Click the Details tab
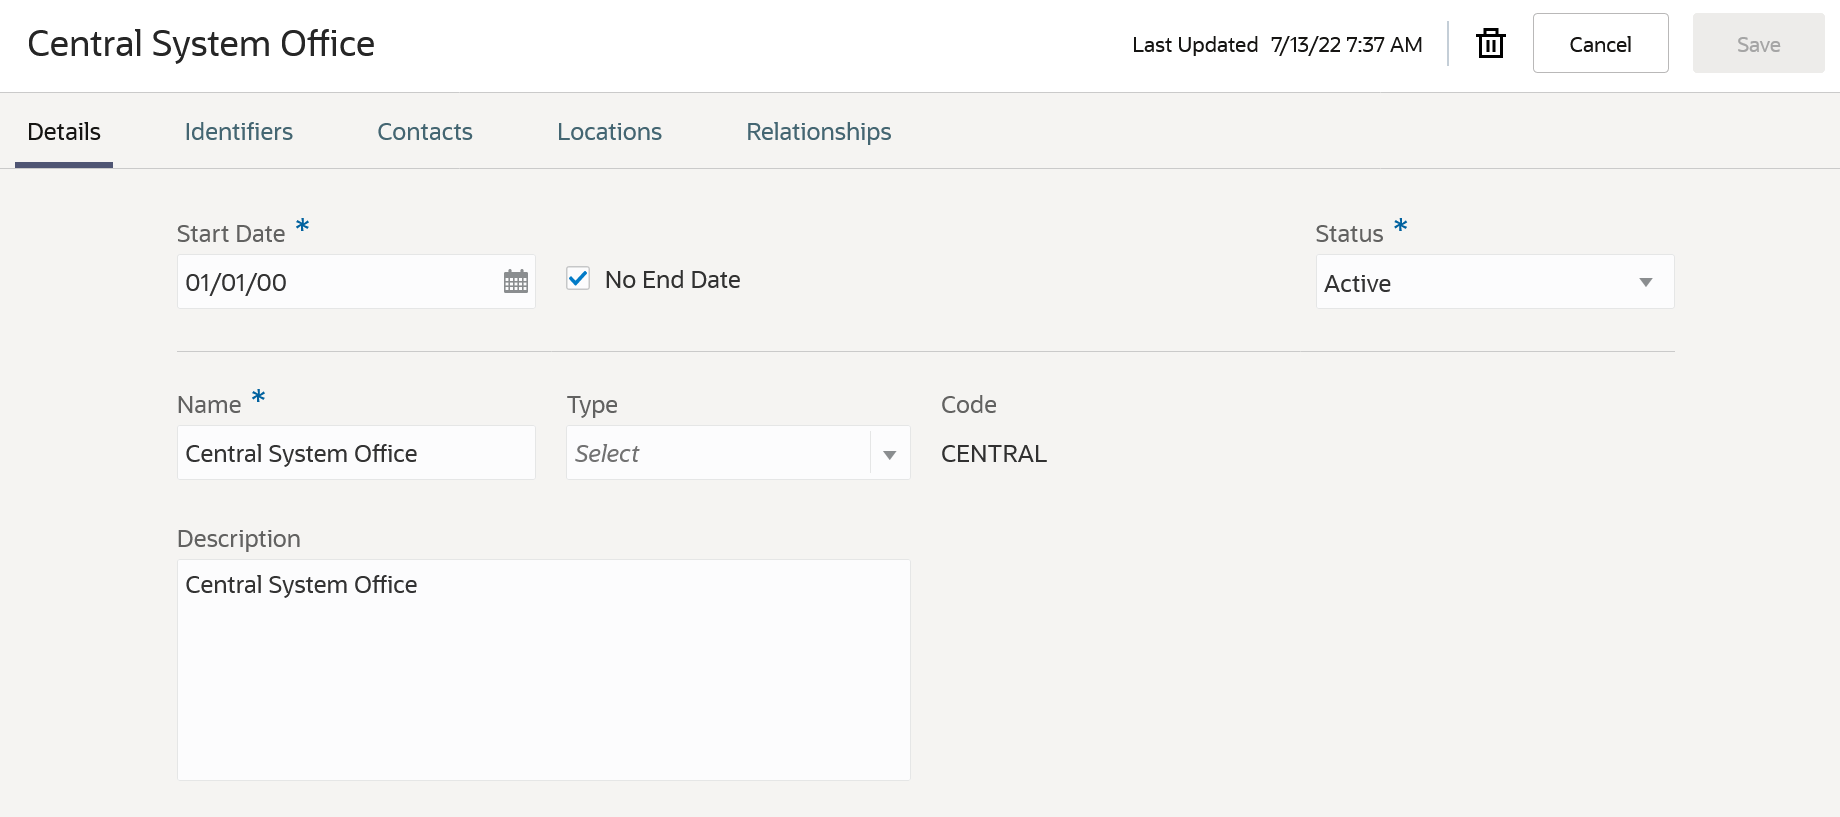The height and width of the screenshot is (817, 1840). (x=64, y=132)
